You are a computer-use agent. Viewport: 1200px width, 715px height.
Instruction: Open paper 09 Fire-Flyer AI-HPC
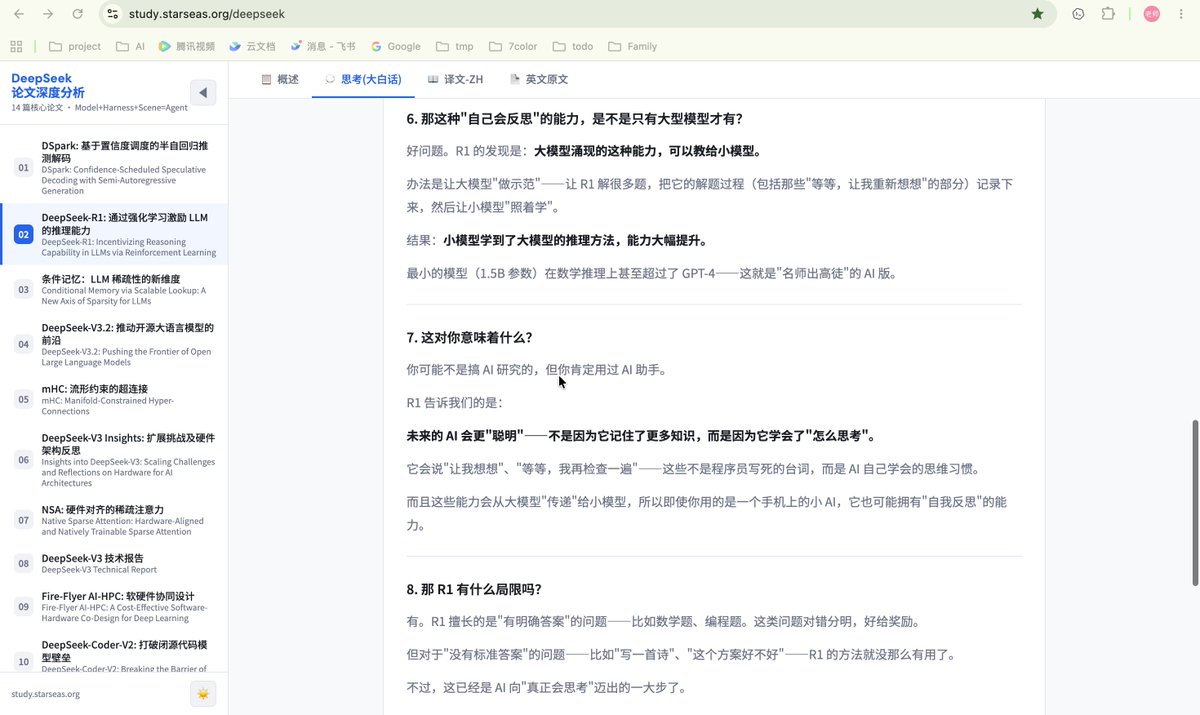pyautogui.click(x=114, y=606)
